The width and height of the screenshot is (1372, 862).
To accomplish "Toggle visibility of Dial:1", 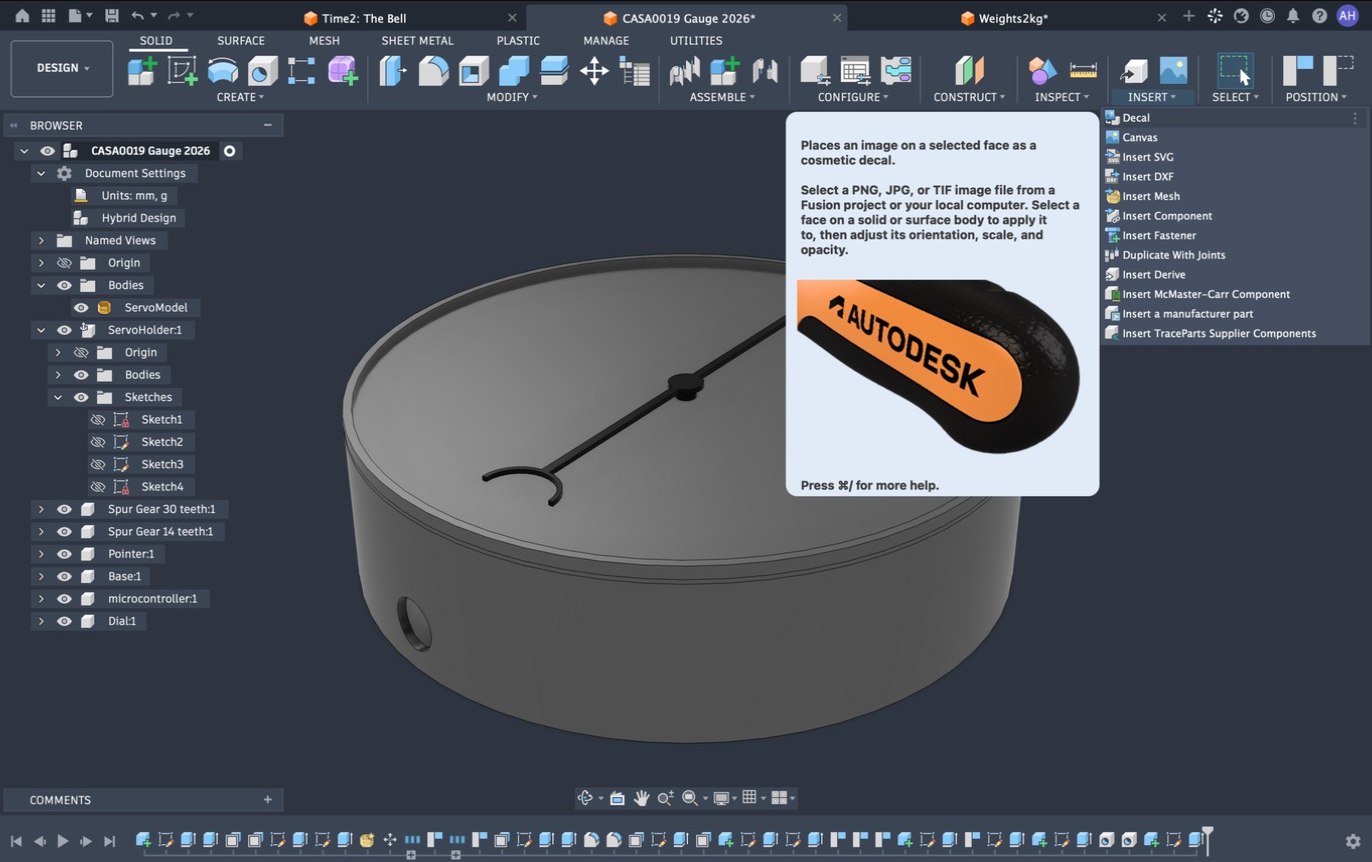I will tap(64, 621).
